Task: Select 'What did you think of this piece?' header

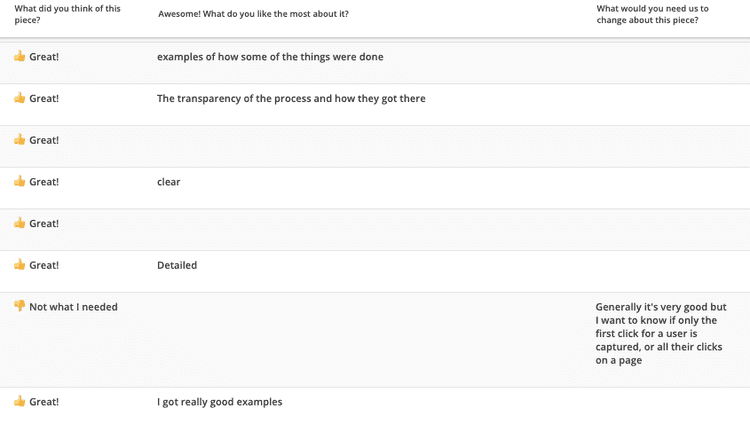Action: click(67, 14)
